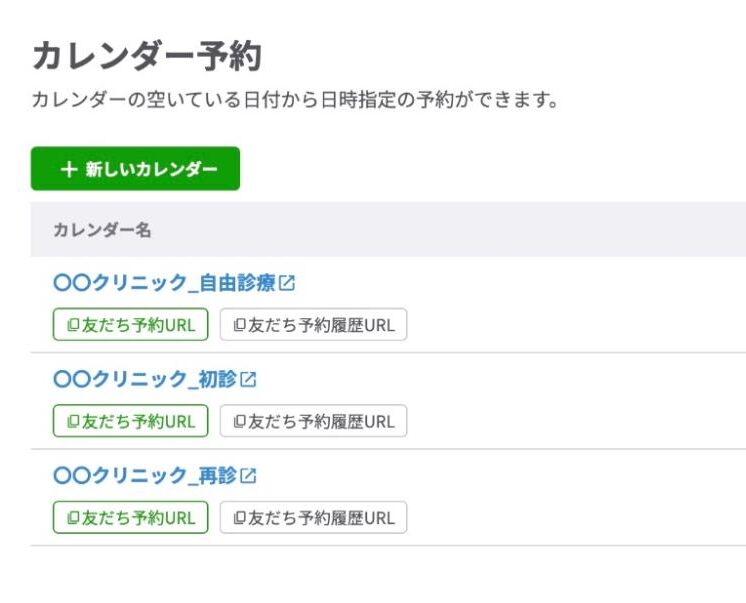Click copy icon in 初診 友だち予約履歴URL button
This screenshot has height=603, width=746.
238,421
